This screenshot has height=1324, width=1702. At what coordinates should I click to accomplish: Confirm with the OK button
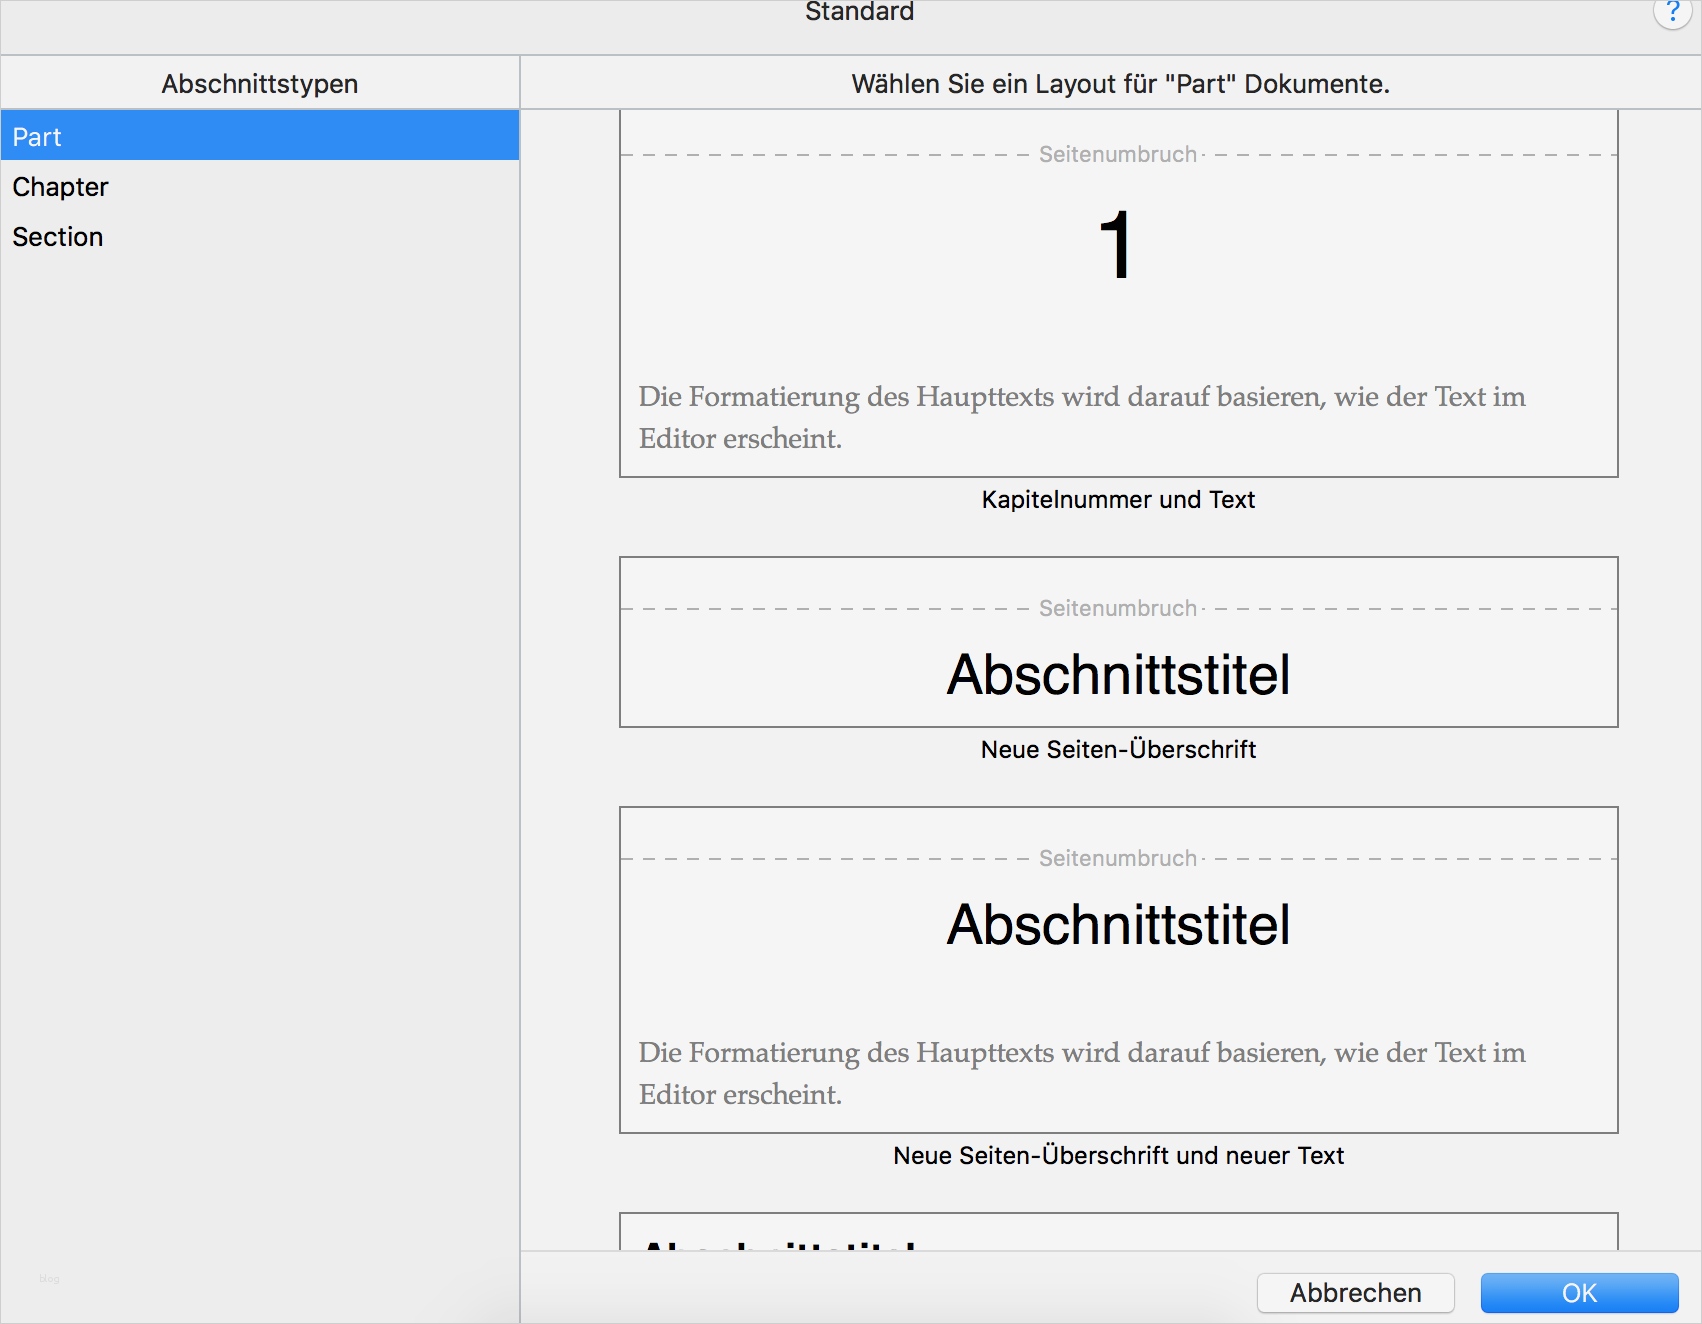coord(1579,1293)
